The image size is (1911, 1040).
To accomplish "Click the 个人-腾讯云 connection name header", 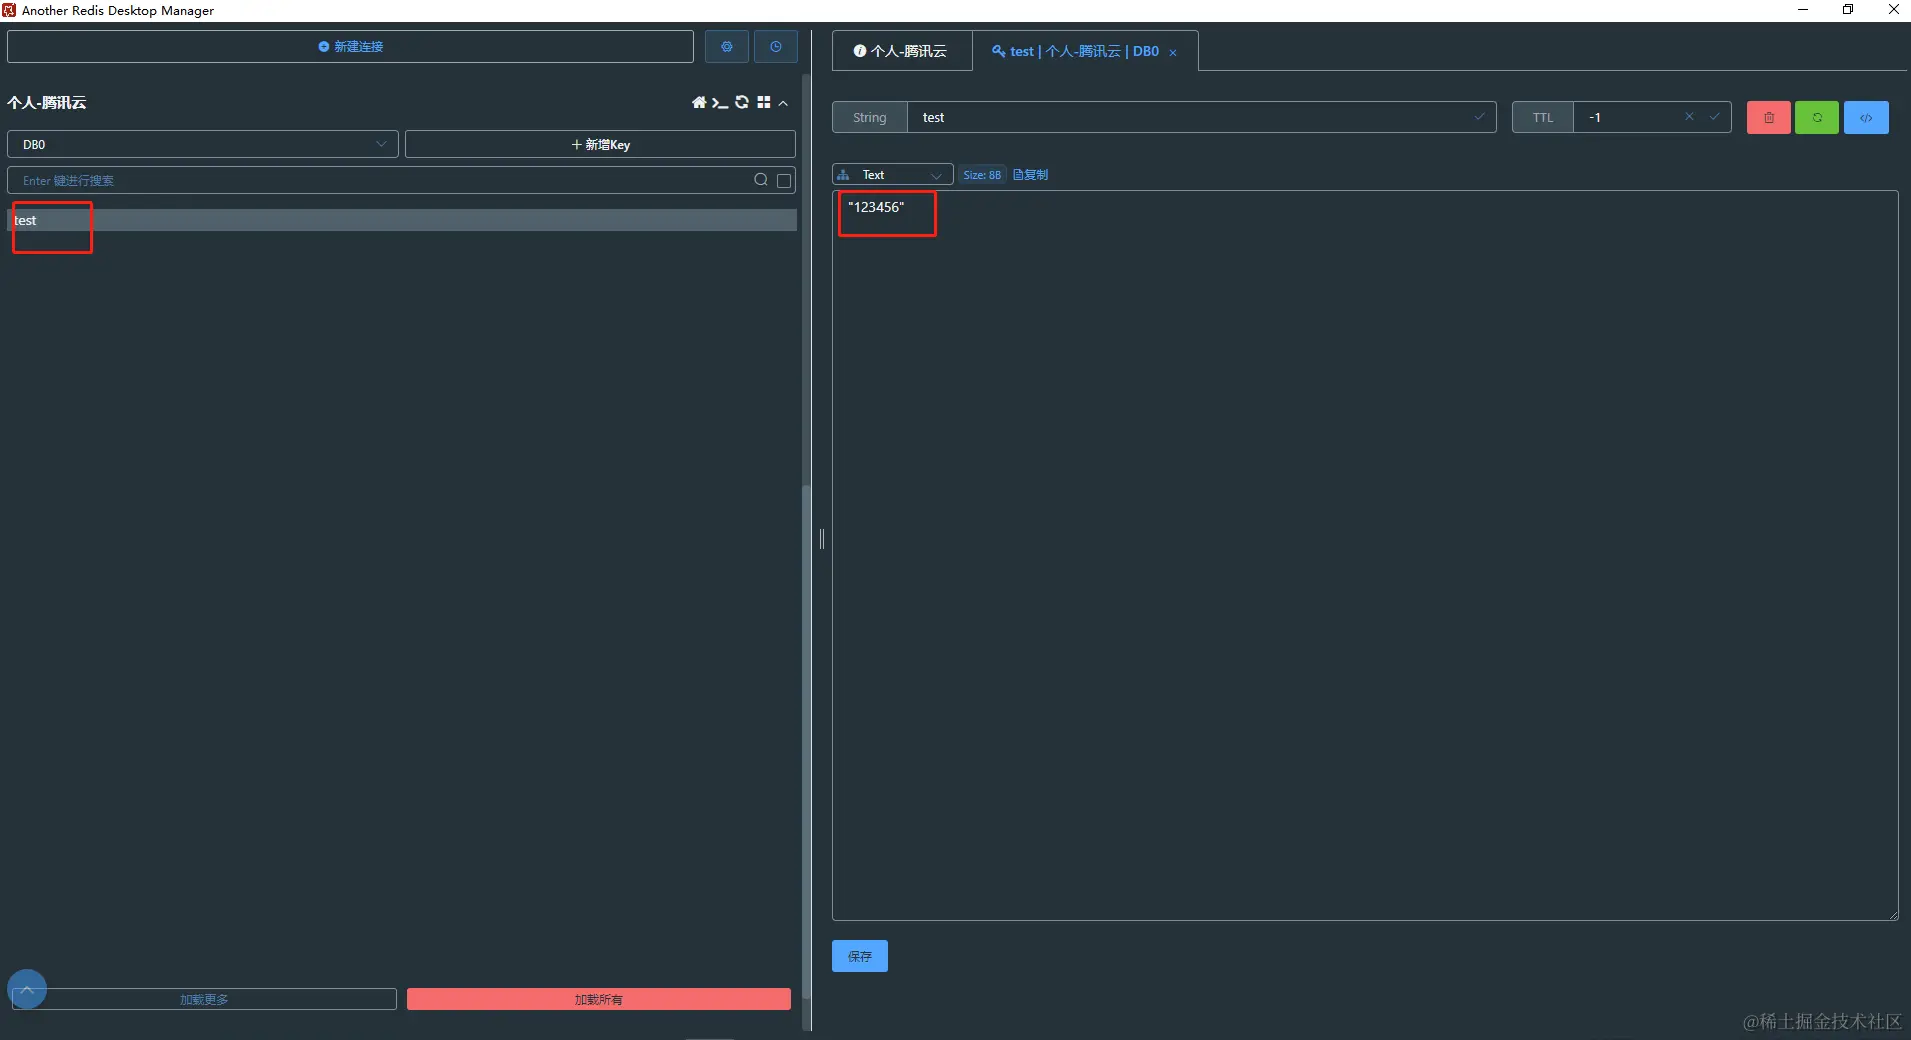I will tap(47, 103).
